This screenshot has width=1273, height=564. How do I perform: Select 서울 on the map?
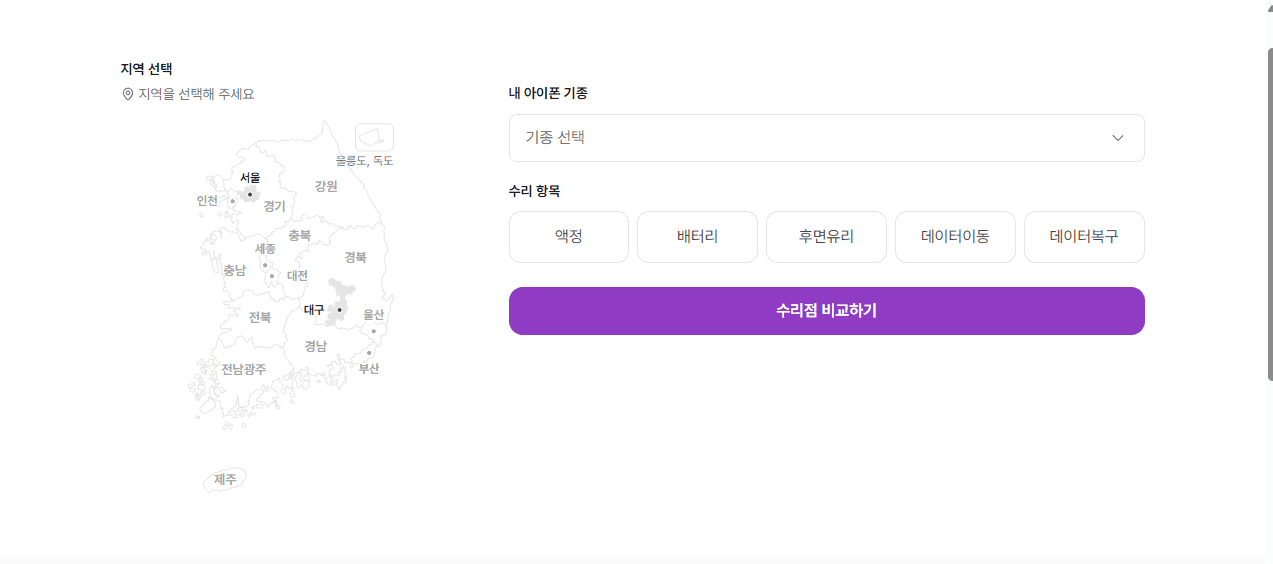tap(250, 178)
